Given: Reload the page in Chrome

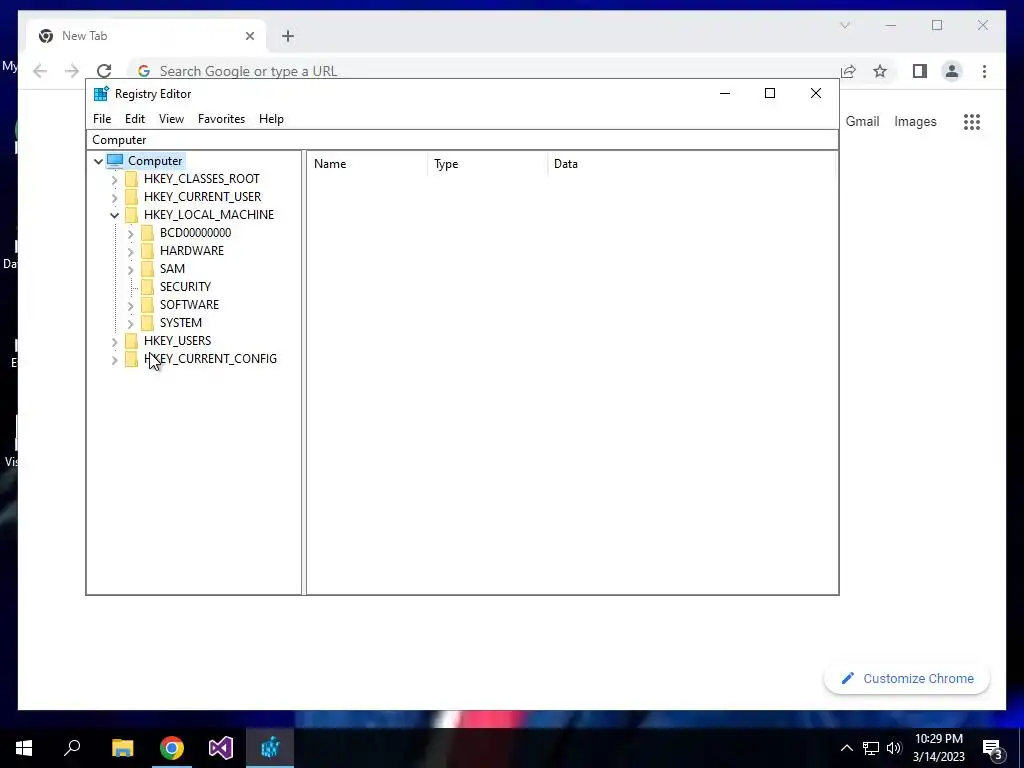Looking at the screenshot, I should (x=104, y=71).
